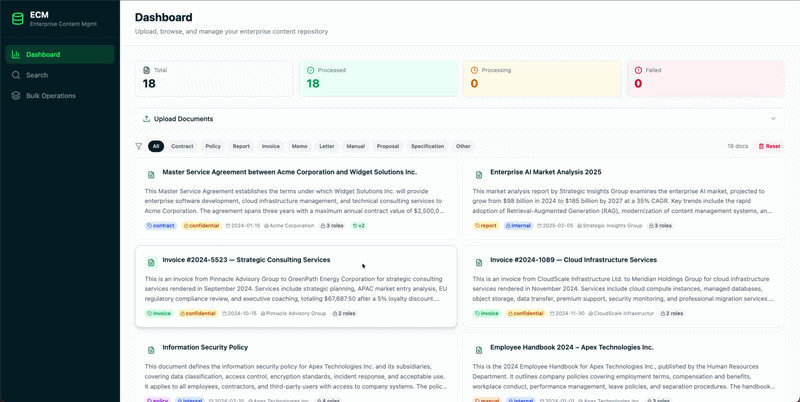Click the alert icon in Failed card
This screenshot has width=800, height=402.
coord(638,70)
